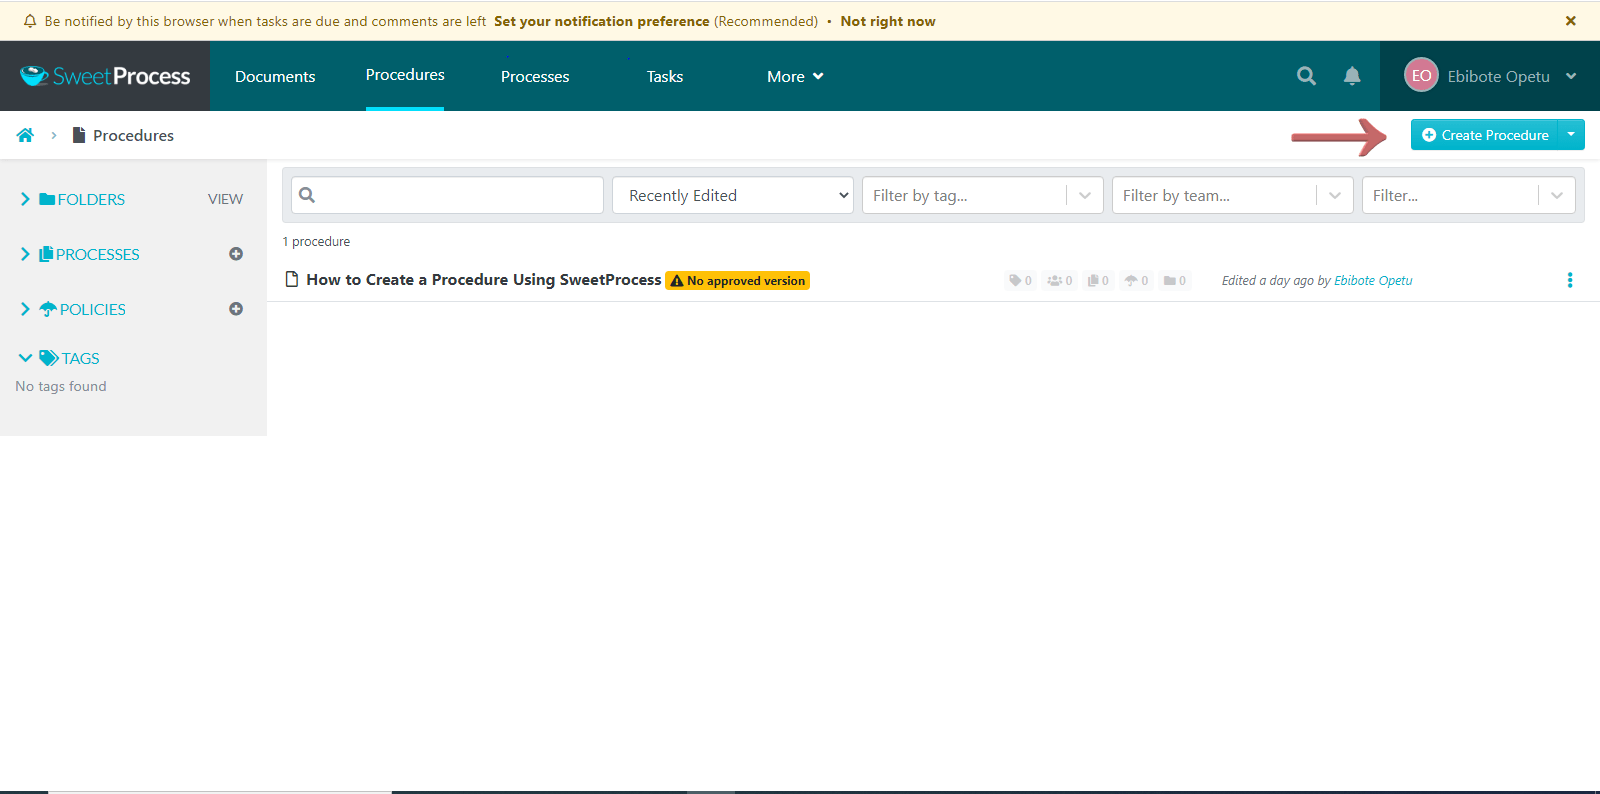Click the FOLDERS sidebar label

click(91, 199)
